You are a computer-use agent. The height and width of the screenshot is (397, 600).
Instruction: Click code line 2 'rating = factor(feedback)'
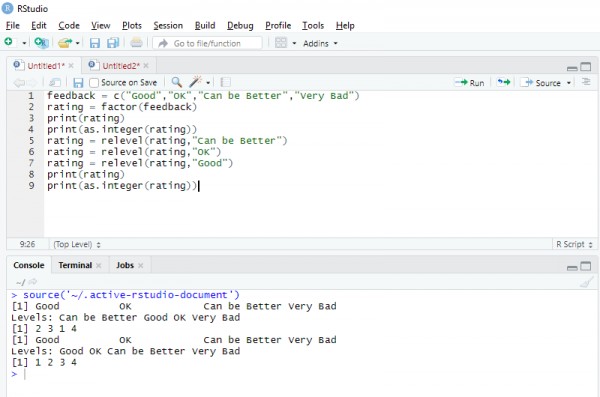[x=122, y=107]
